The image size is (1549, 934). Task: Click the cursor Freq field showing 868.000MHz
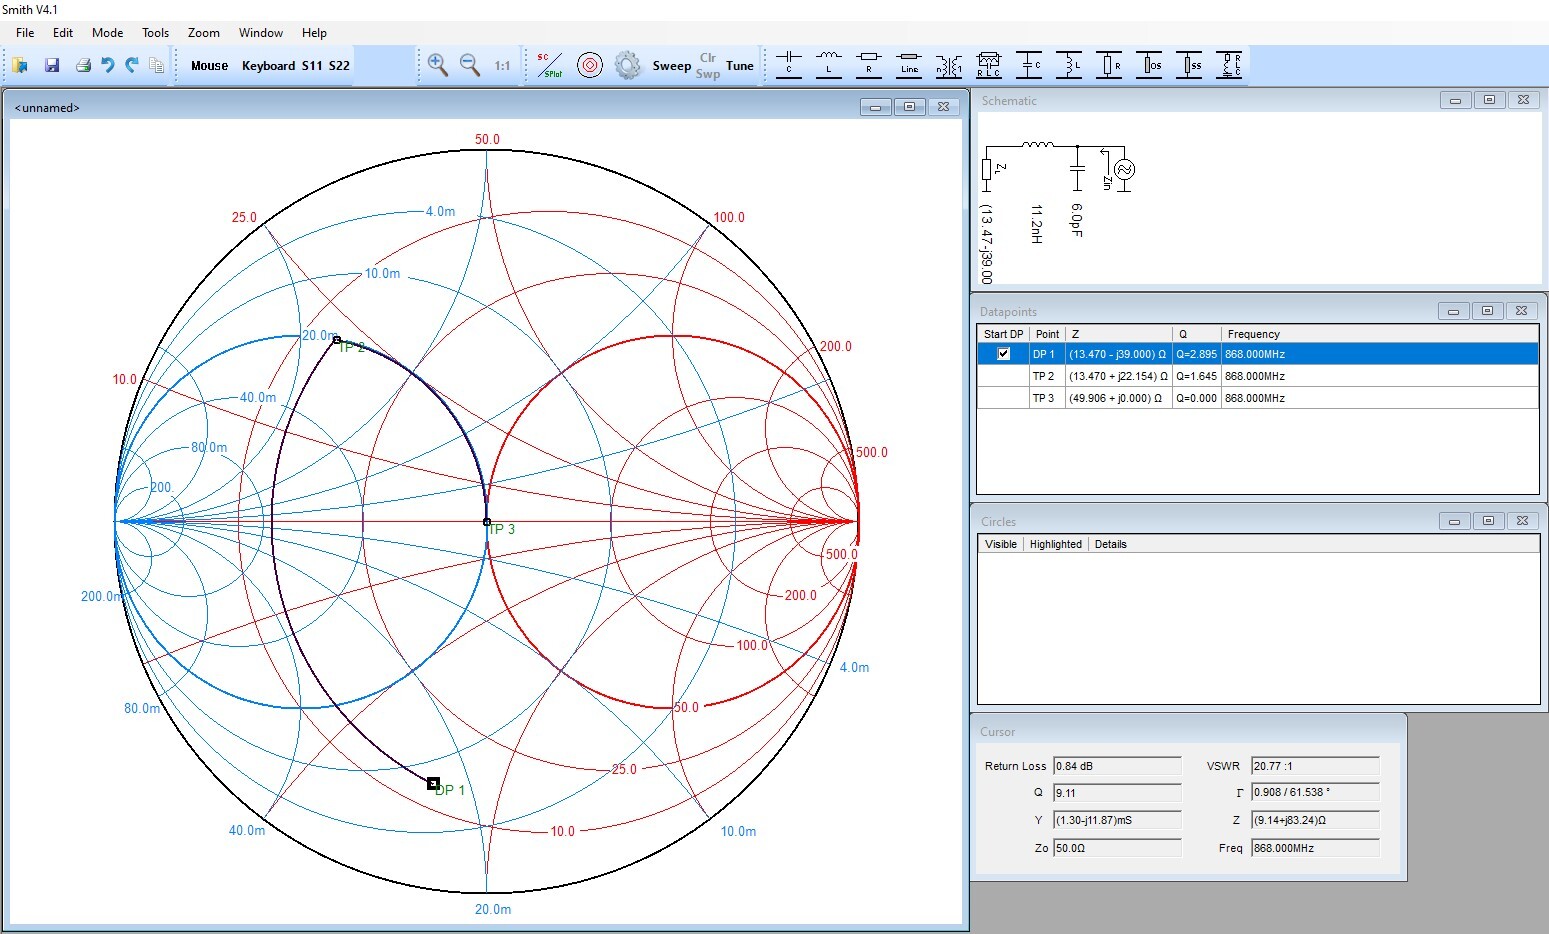pos(1315,848)
